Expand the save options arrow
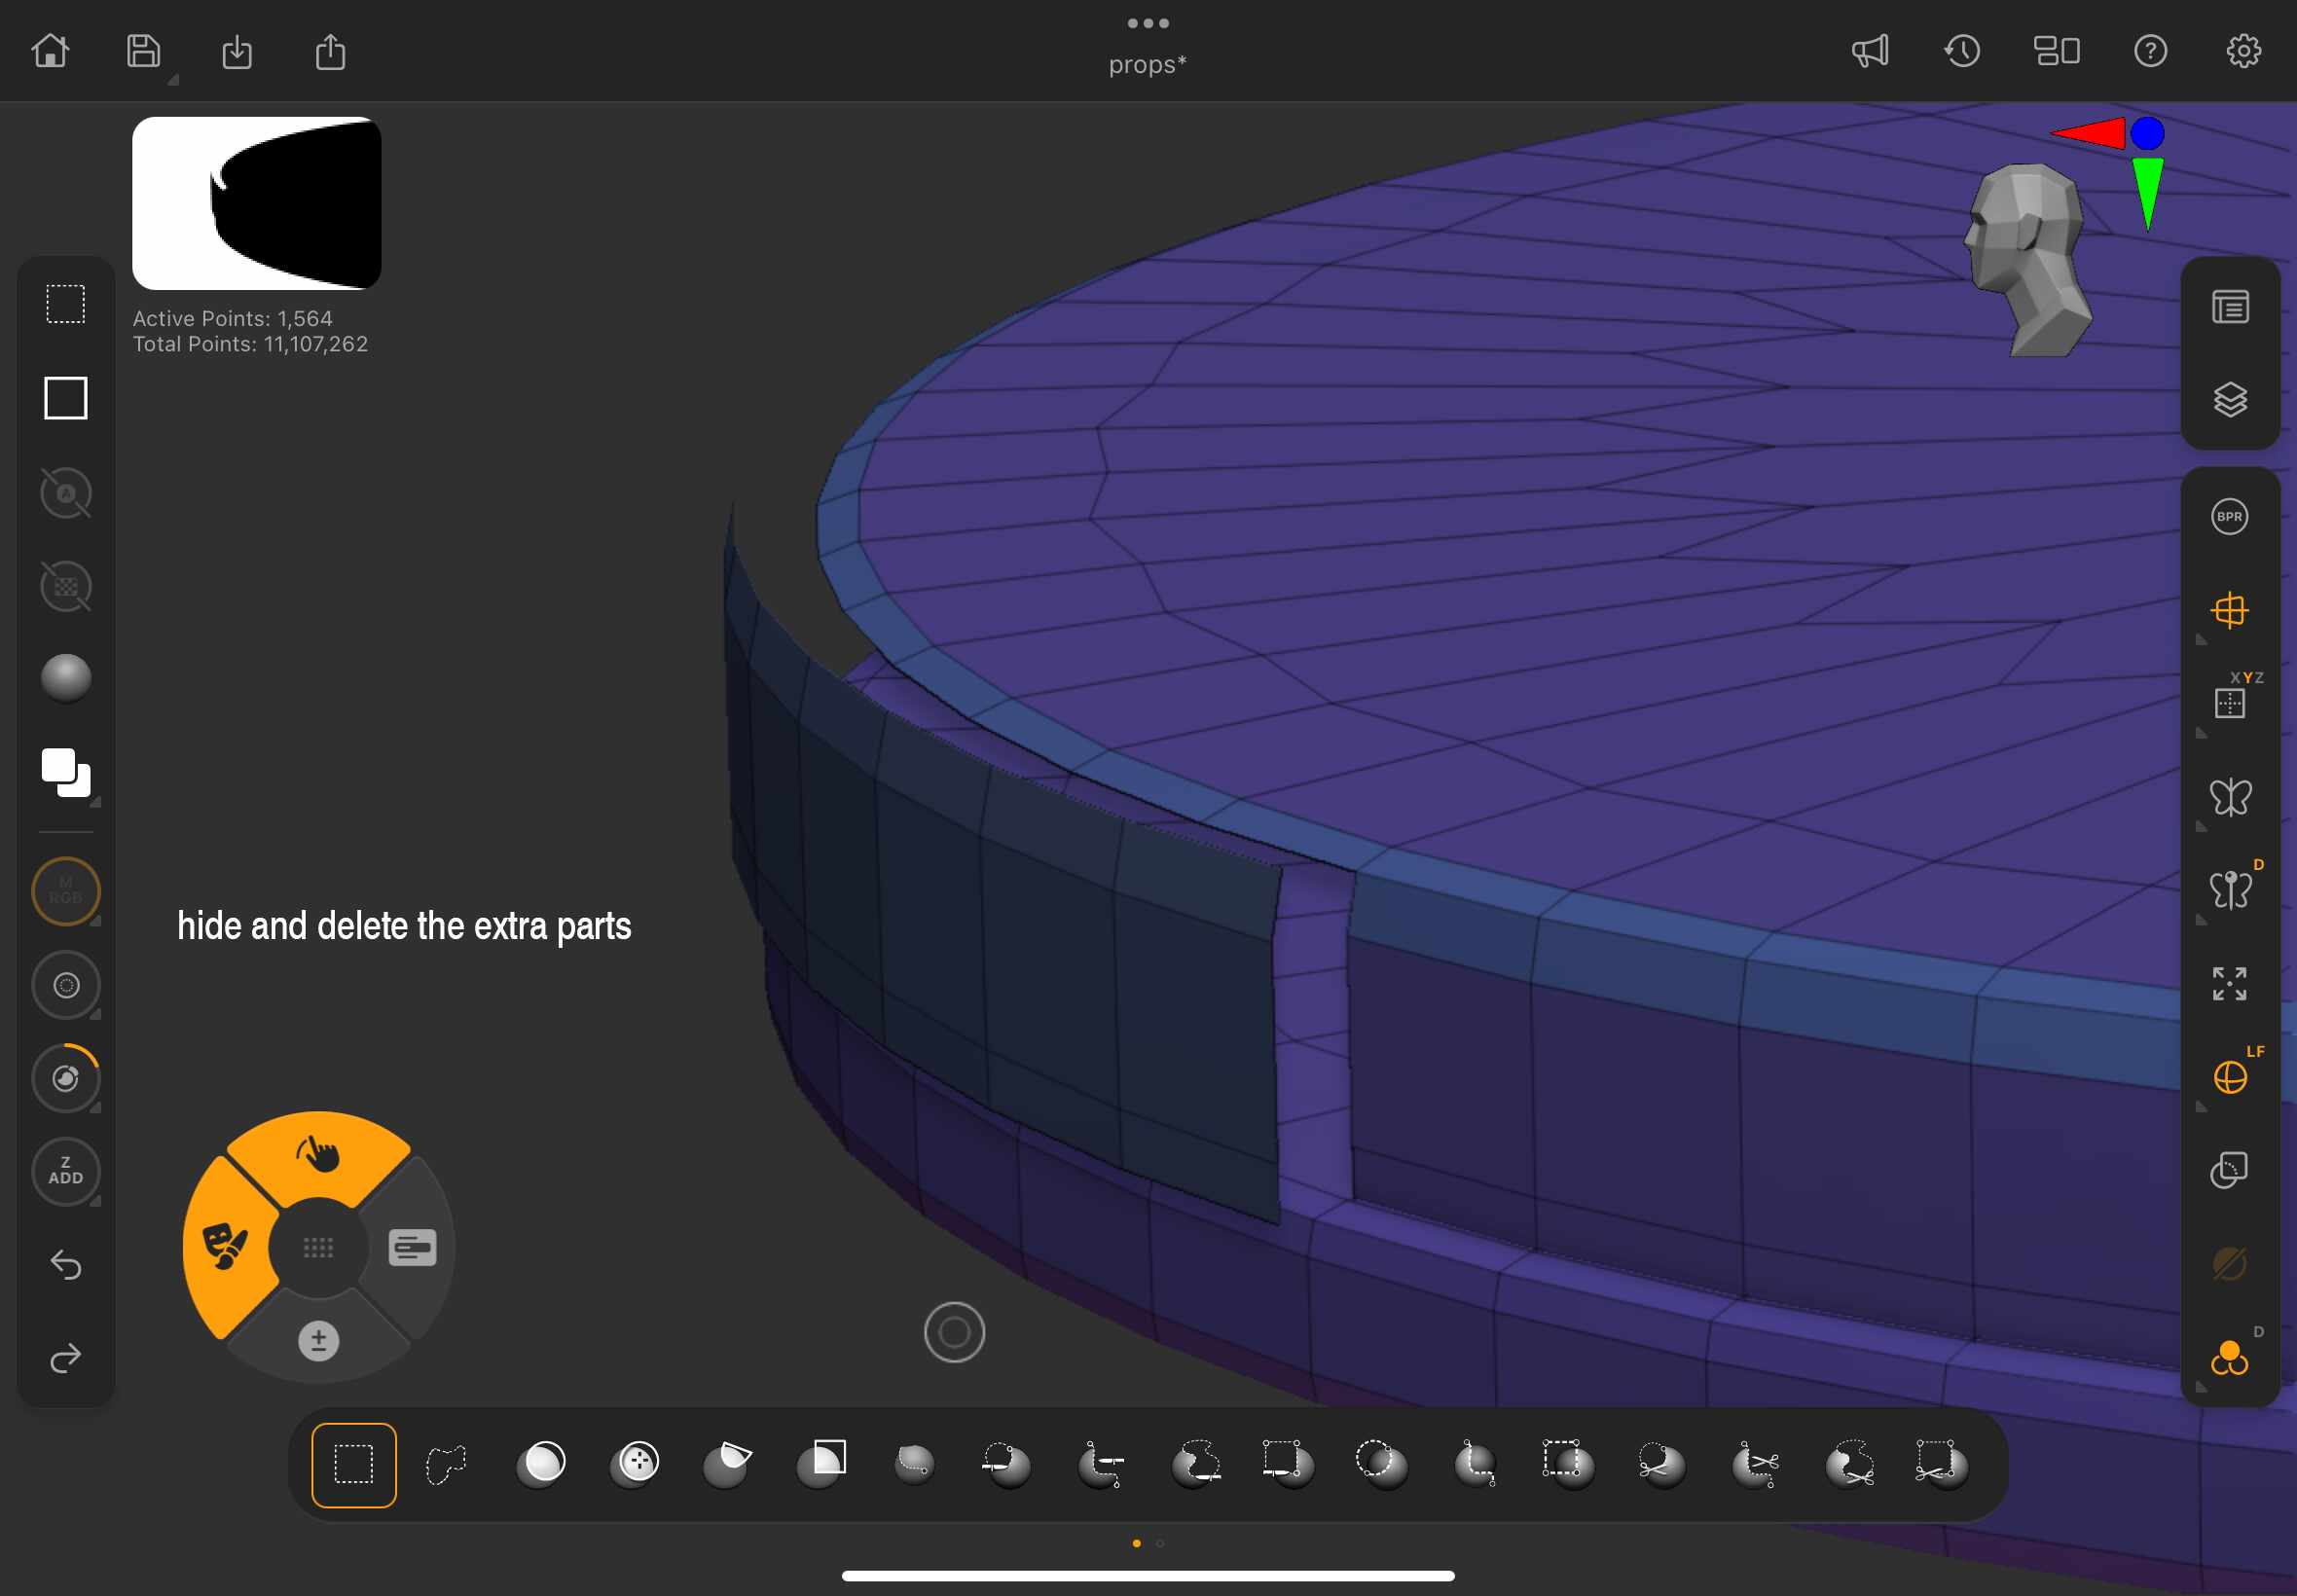 (173, 80)
